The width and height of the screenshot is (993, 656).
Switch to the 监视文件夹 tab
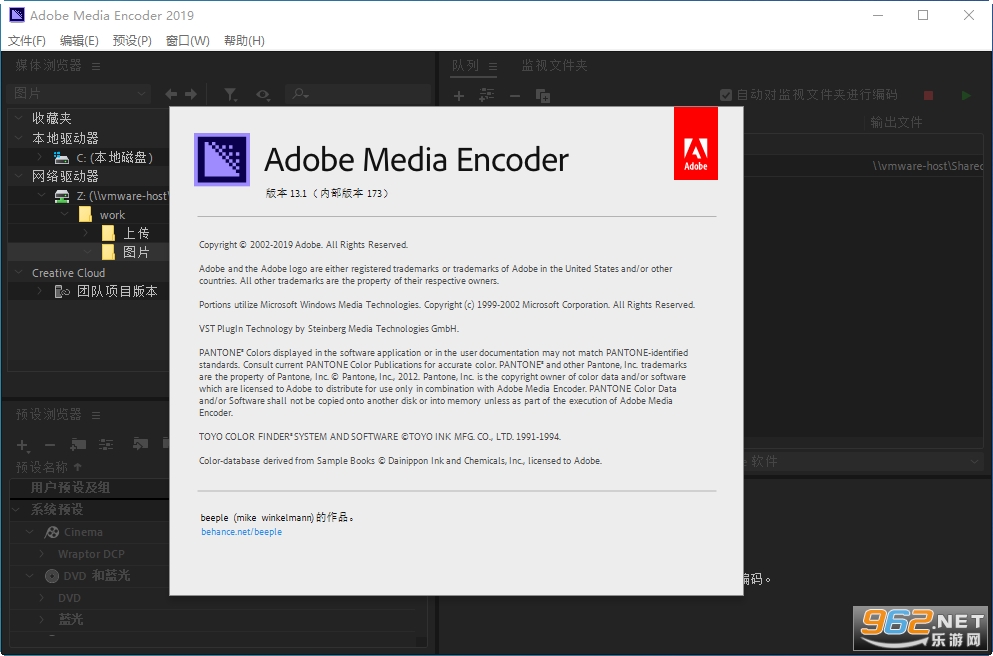pos(555,65)
